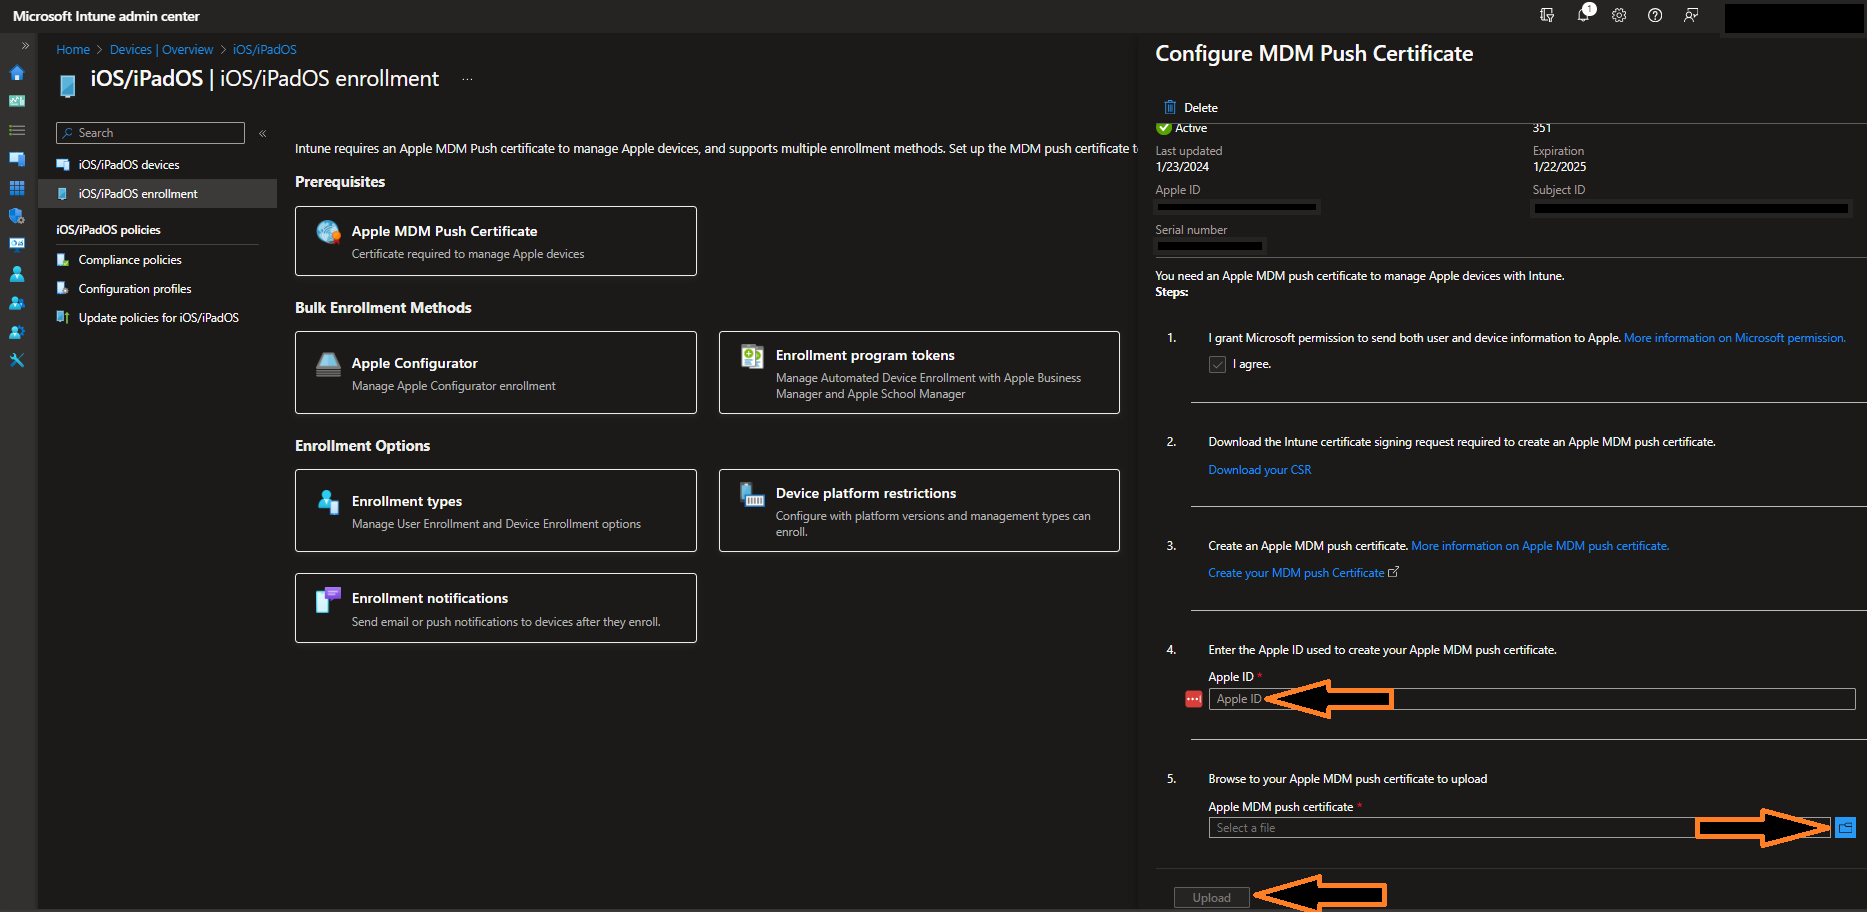This screenshot has width=1867, height=912.
Task: Click the Upload button
Action: [1211, 897]
